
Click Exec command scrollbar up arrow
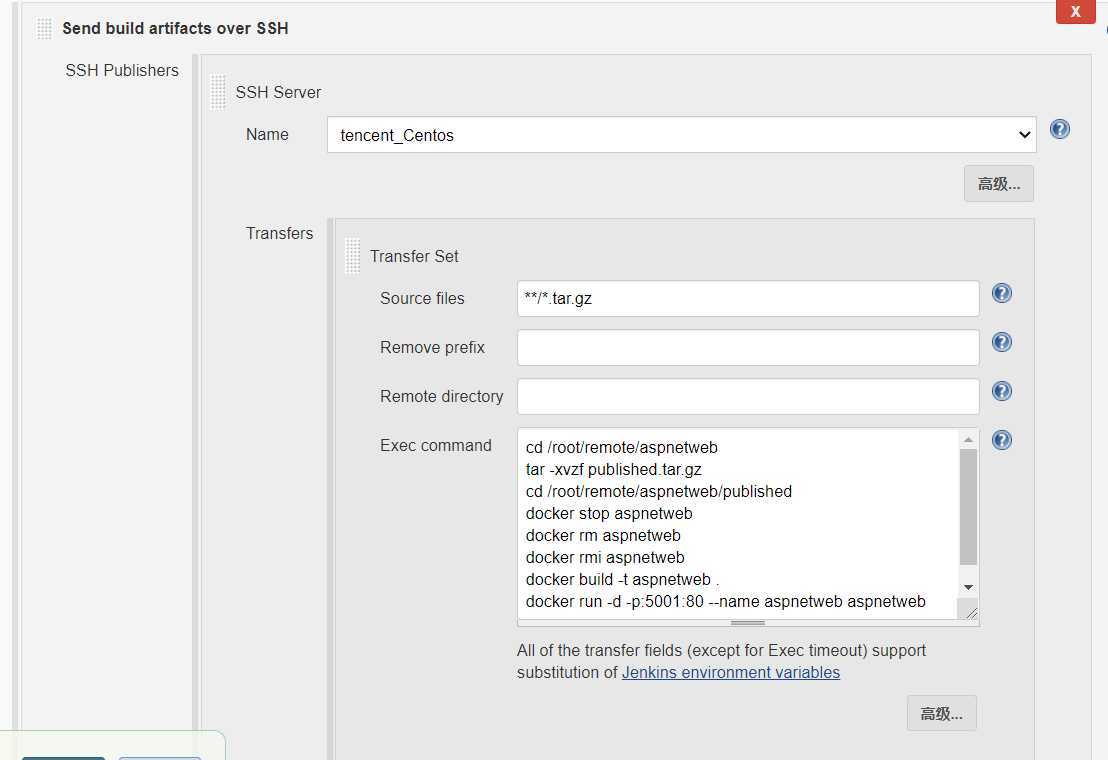968,439
